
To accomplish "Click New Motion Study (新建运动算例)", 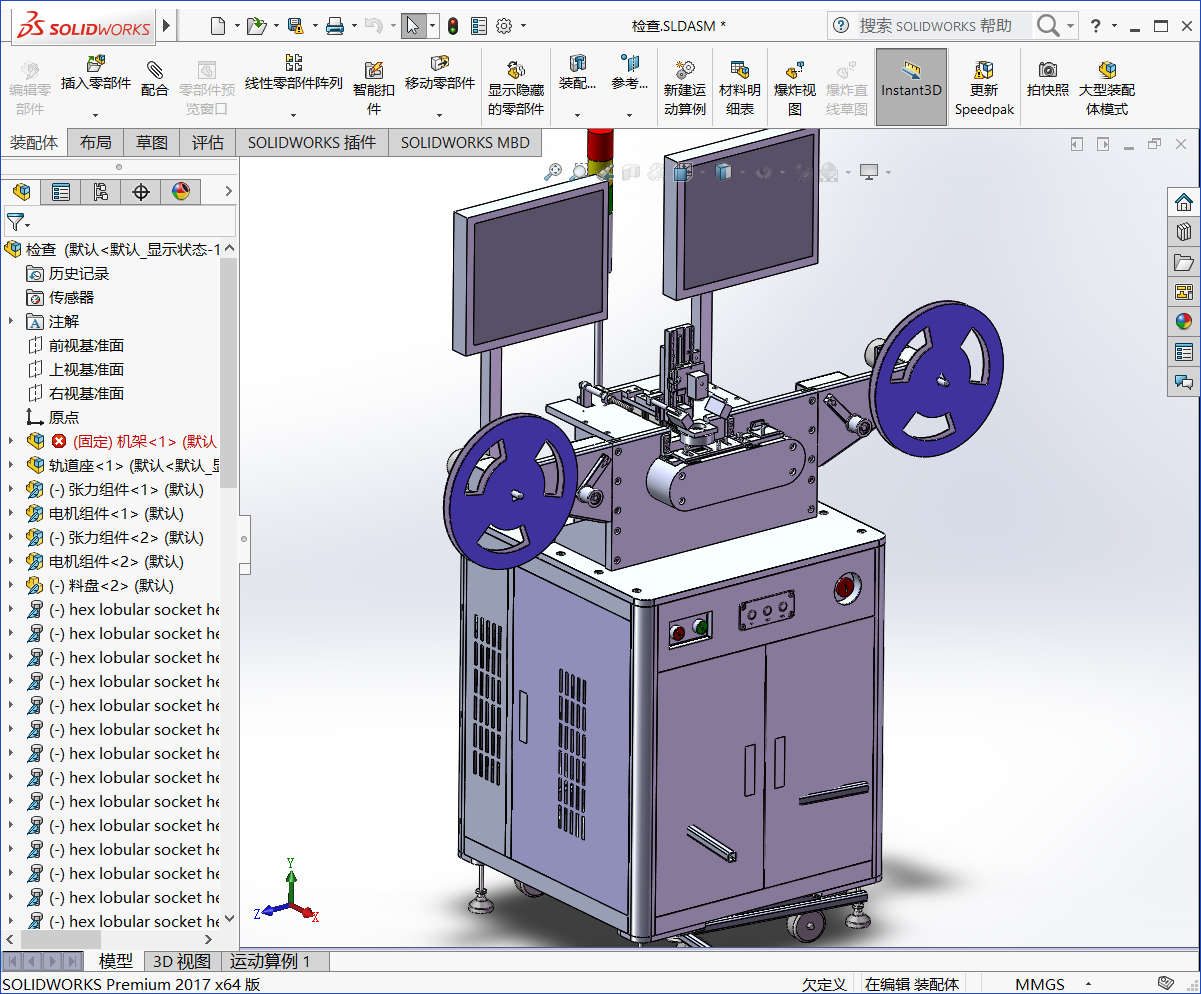I will pos(685,89).
